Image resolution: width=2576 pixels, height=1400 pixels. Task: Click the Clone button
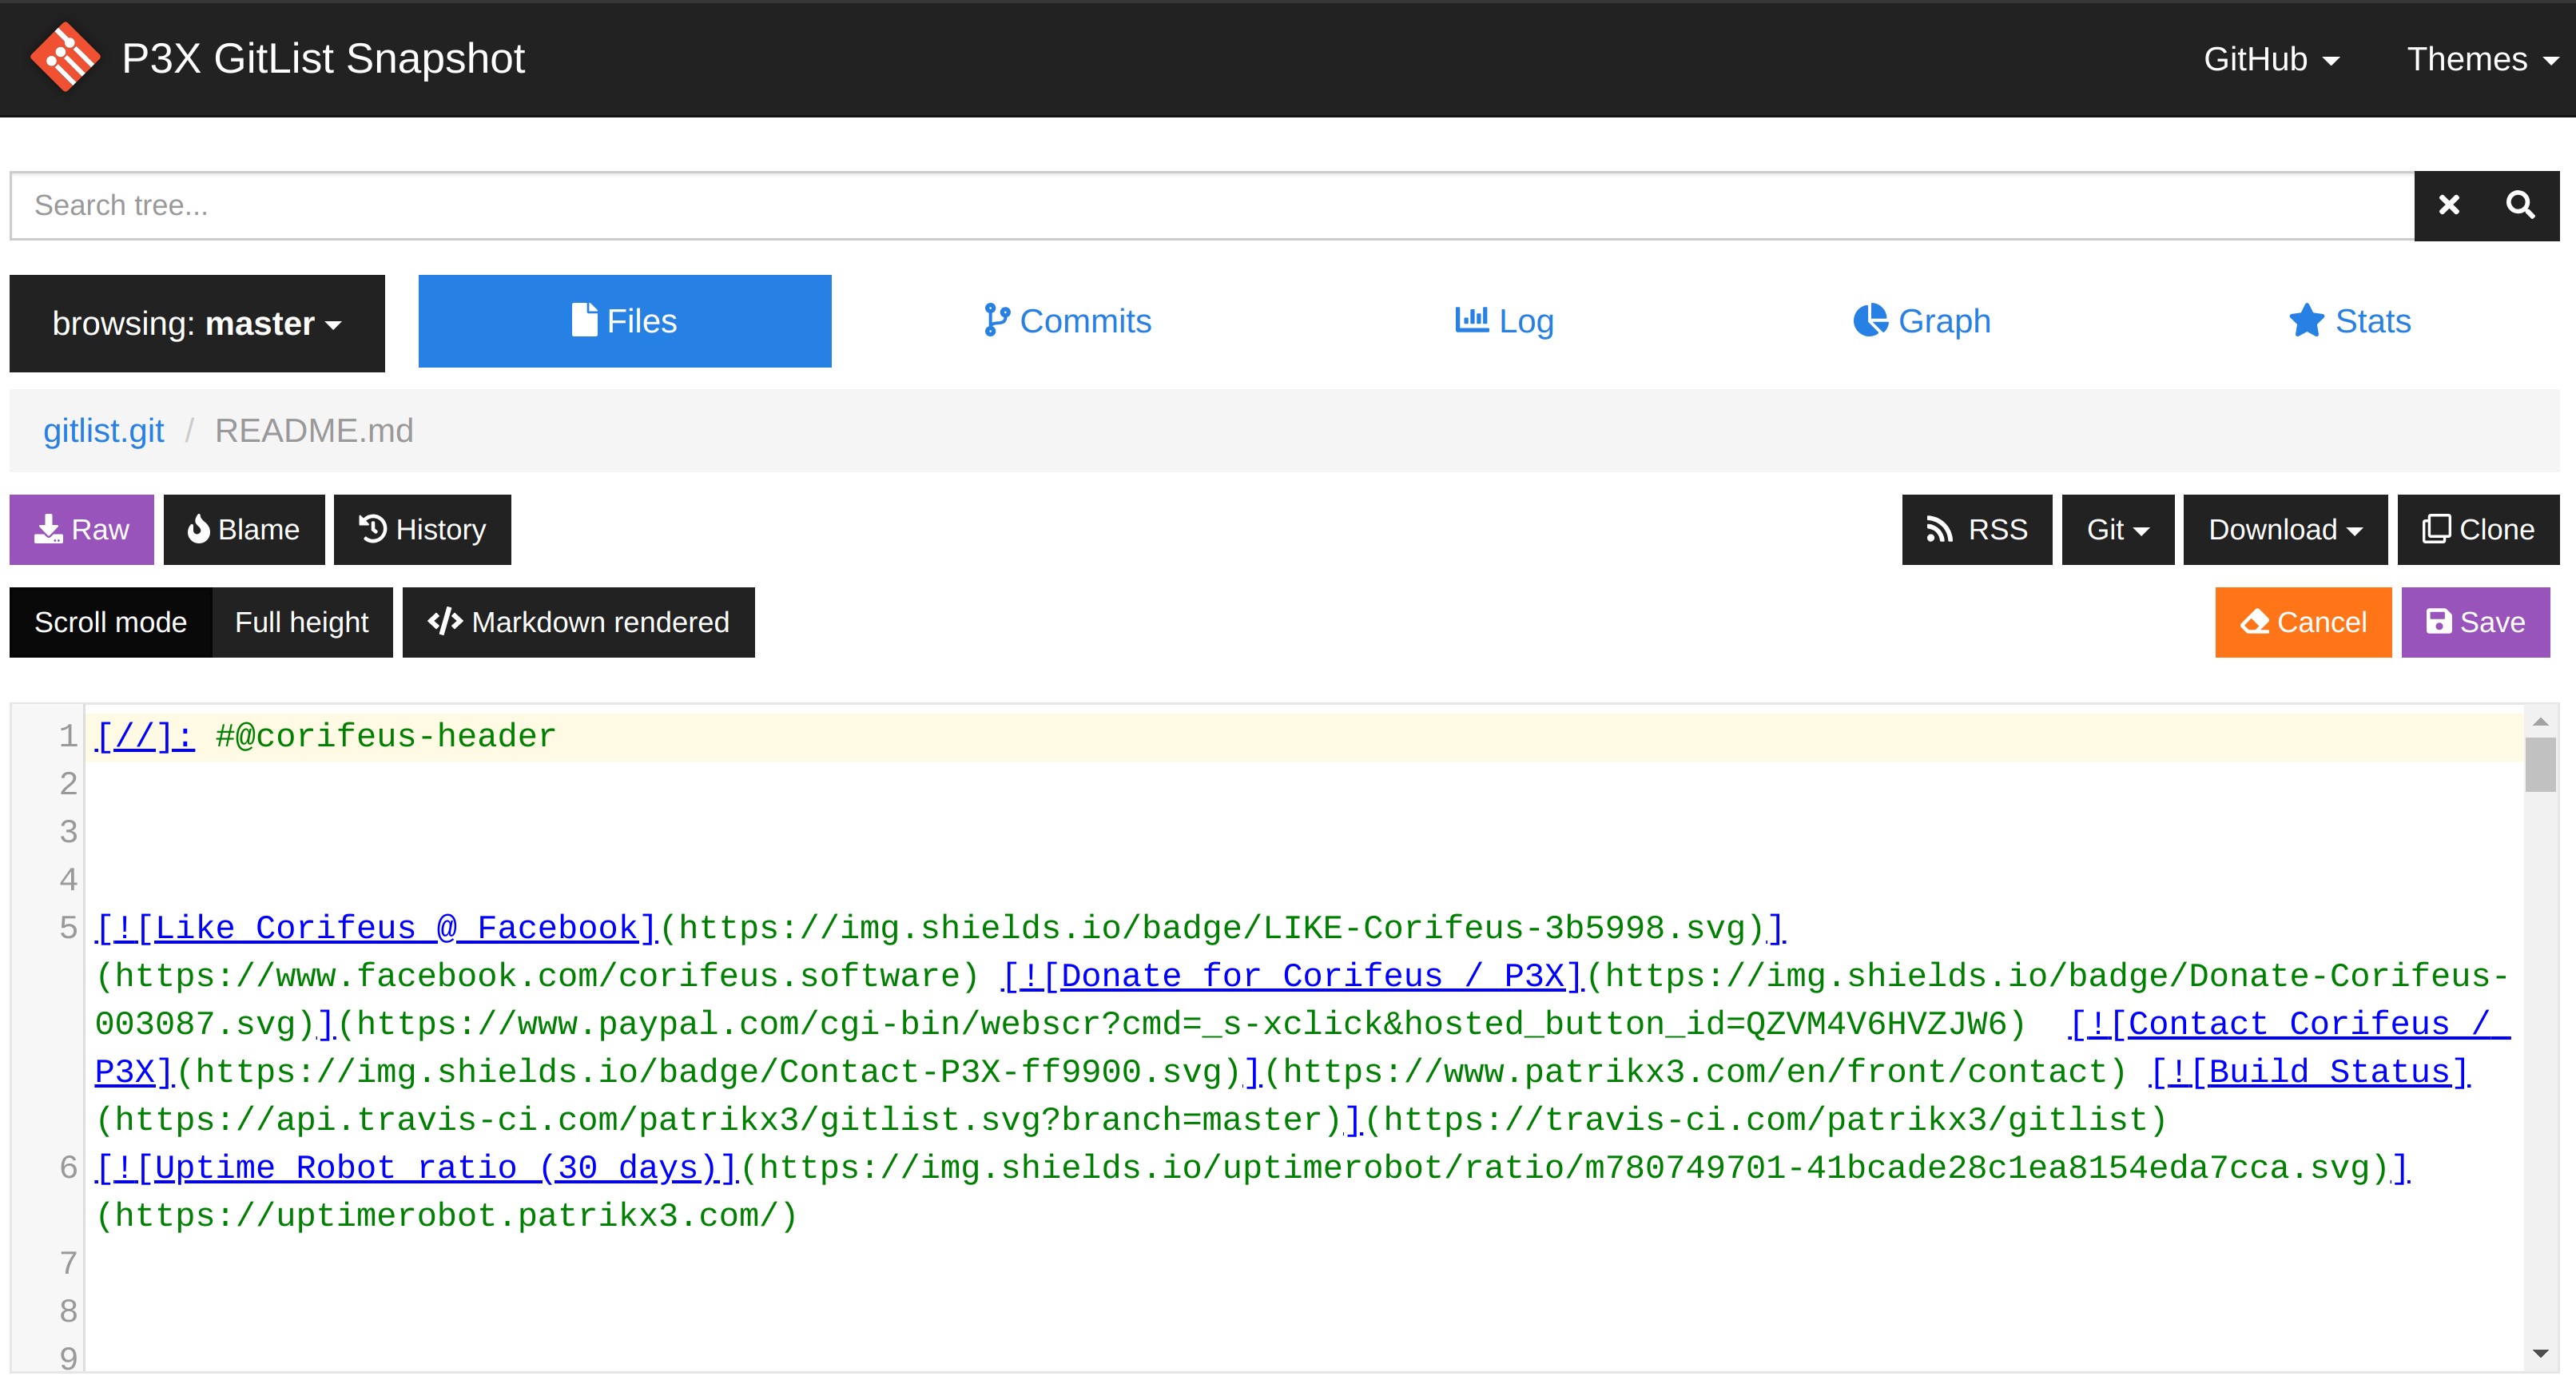point(2478,529)
